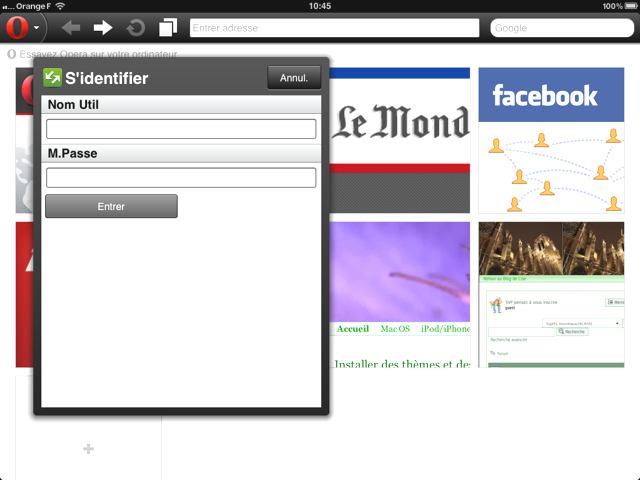This screenshot has height=480, width=640.
Task: Tap the battery indicator in status bar
Action: [627, 6]
